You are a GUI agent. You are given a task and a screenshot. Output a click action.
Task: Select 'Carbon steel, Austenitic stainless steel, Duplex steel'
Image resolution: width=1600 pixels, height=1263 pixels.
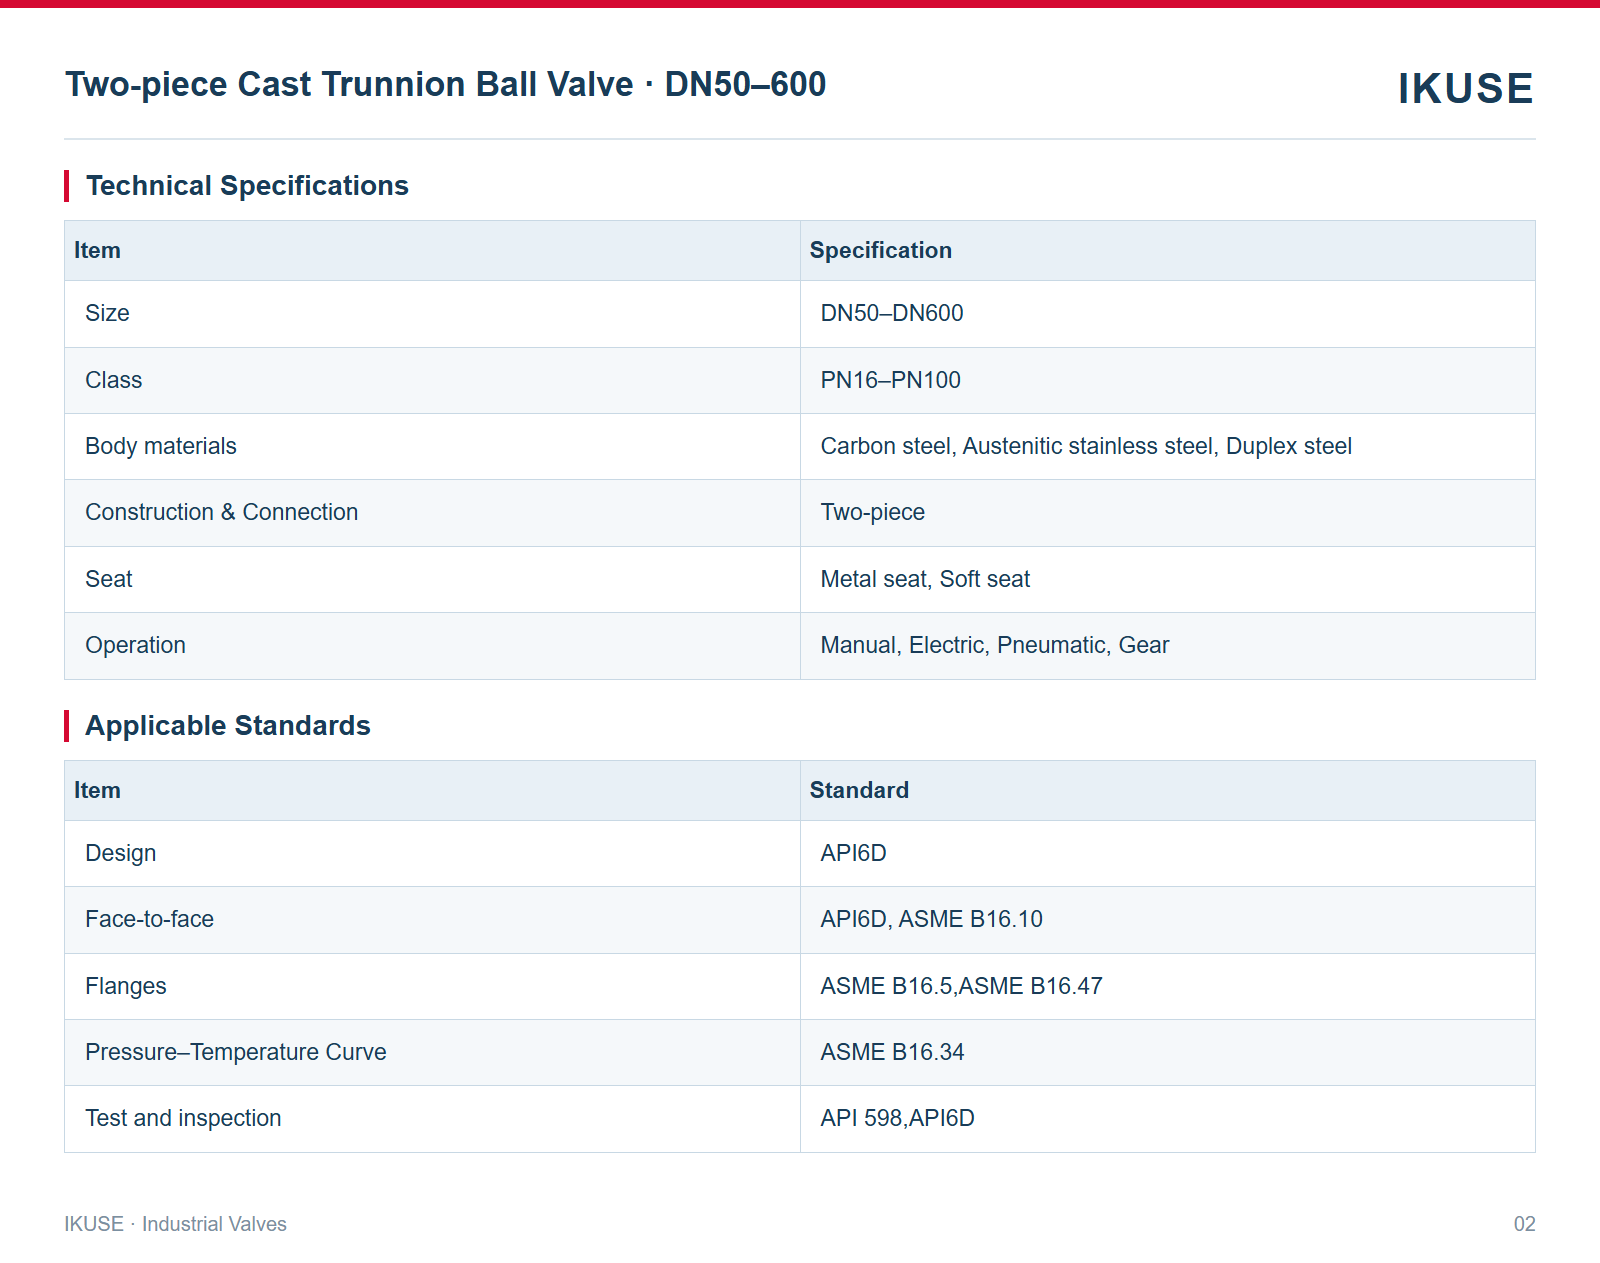(1086, 447)
